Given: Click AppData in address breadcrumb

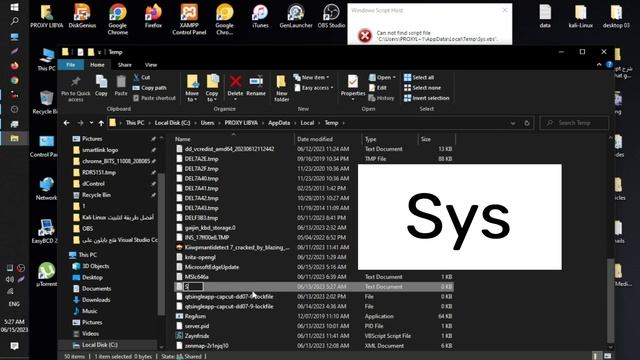Looking at the screenshot, I should click(279, 123).
